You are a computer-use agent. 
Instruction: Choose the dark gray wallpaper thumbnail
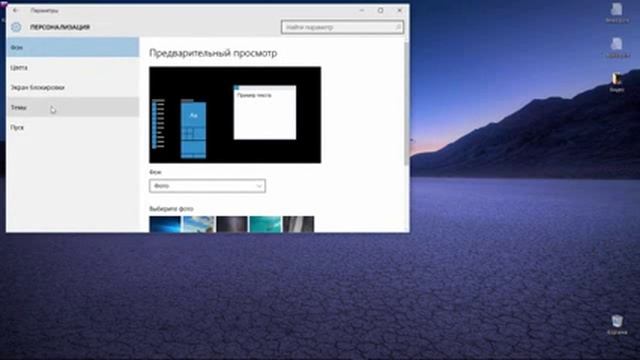pyautogui.click(x=232, y=224)
